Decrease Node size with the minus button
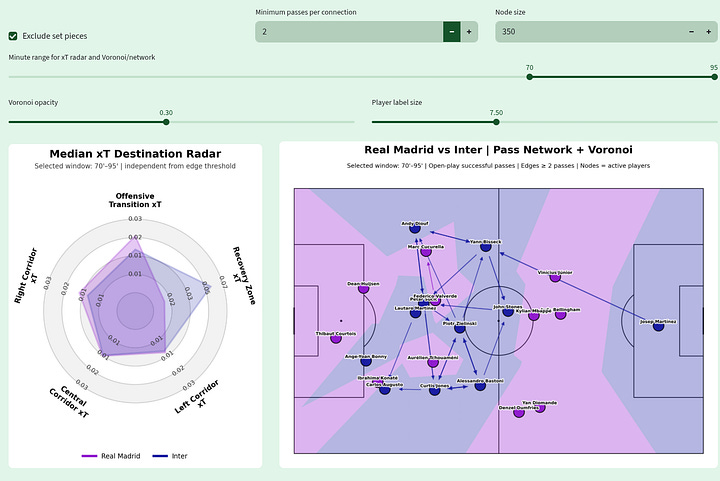Screen dimensions: 720x481 (x=692, y=32)
